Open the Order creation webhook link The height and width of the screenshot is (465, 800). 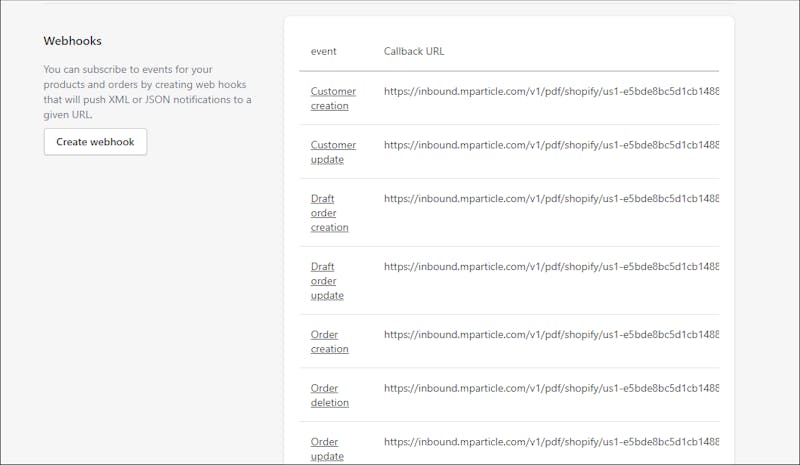tap(330, 341)
